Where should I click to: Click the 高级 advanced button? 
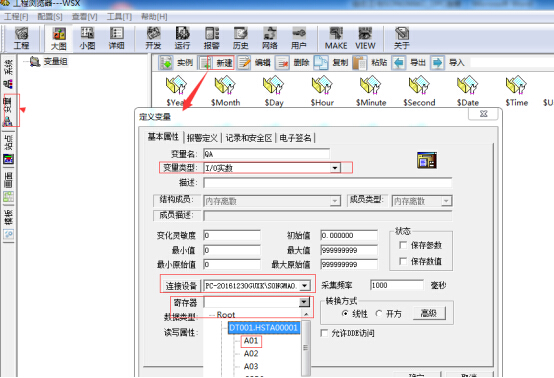[429, 313]
